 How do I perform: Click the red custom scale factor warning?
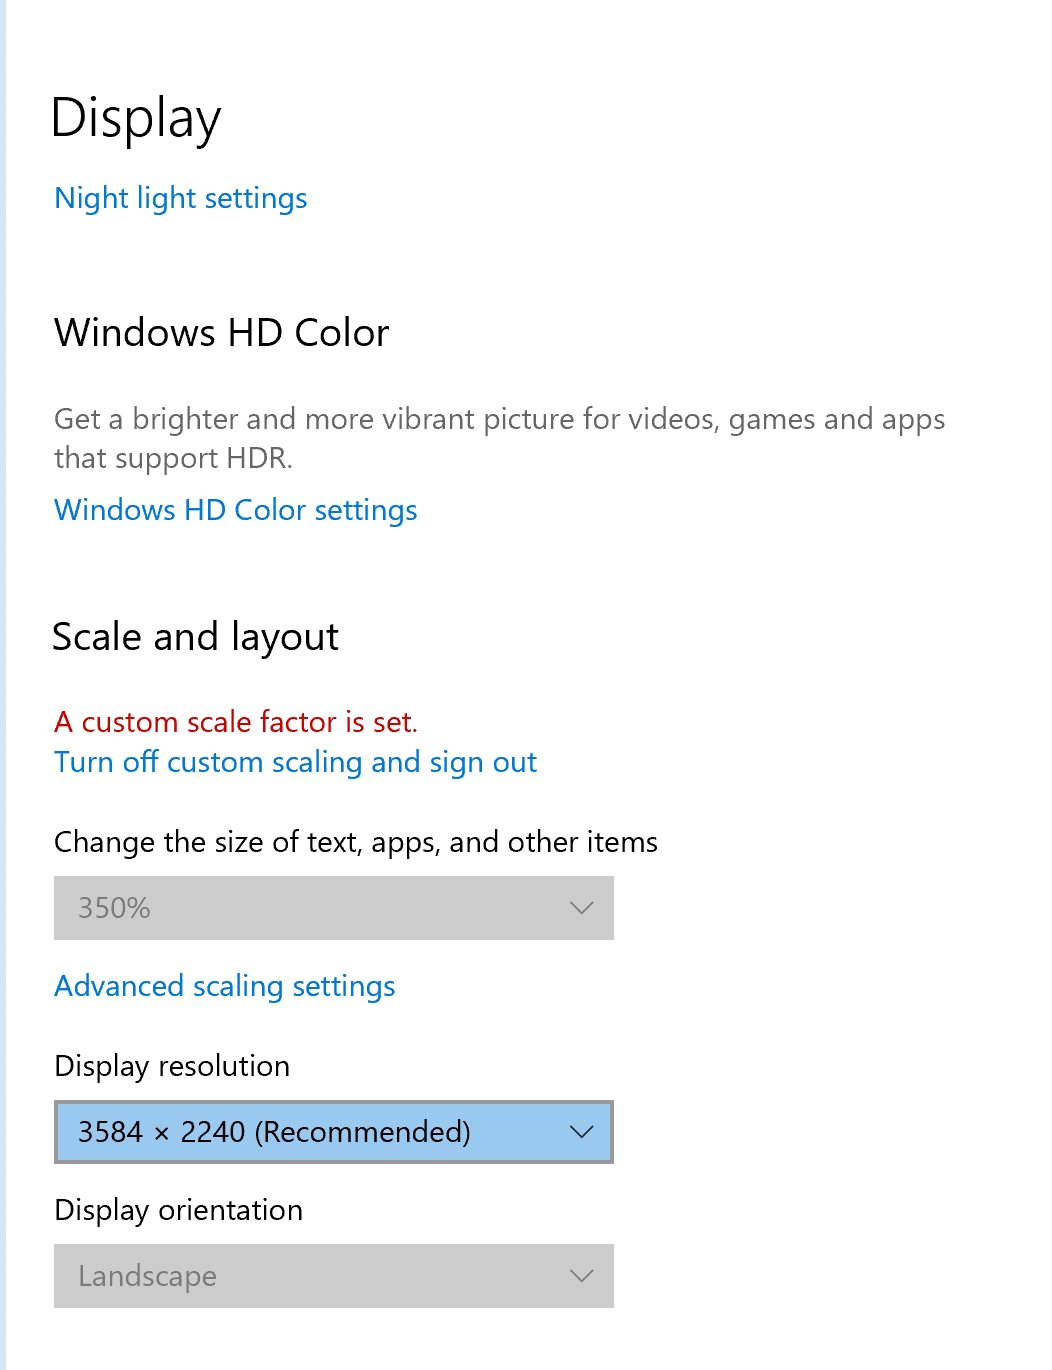click(236, 722)
